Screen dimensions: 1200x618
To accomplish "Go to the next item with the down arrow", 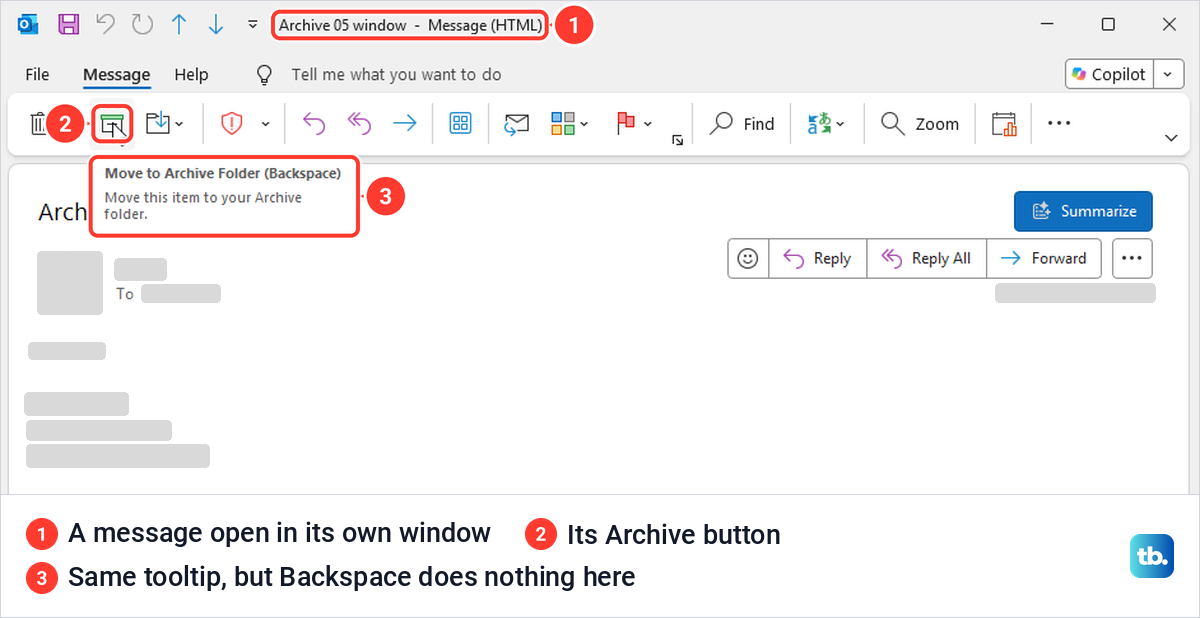I will click(x=216, y=25).
